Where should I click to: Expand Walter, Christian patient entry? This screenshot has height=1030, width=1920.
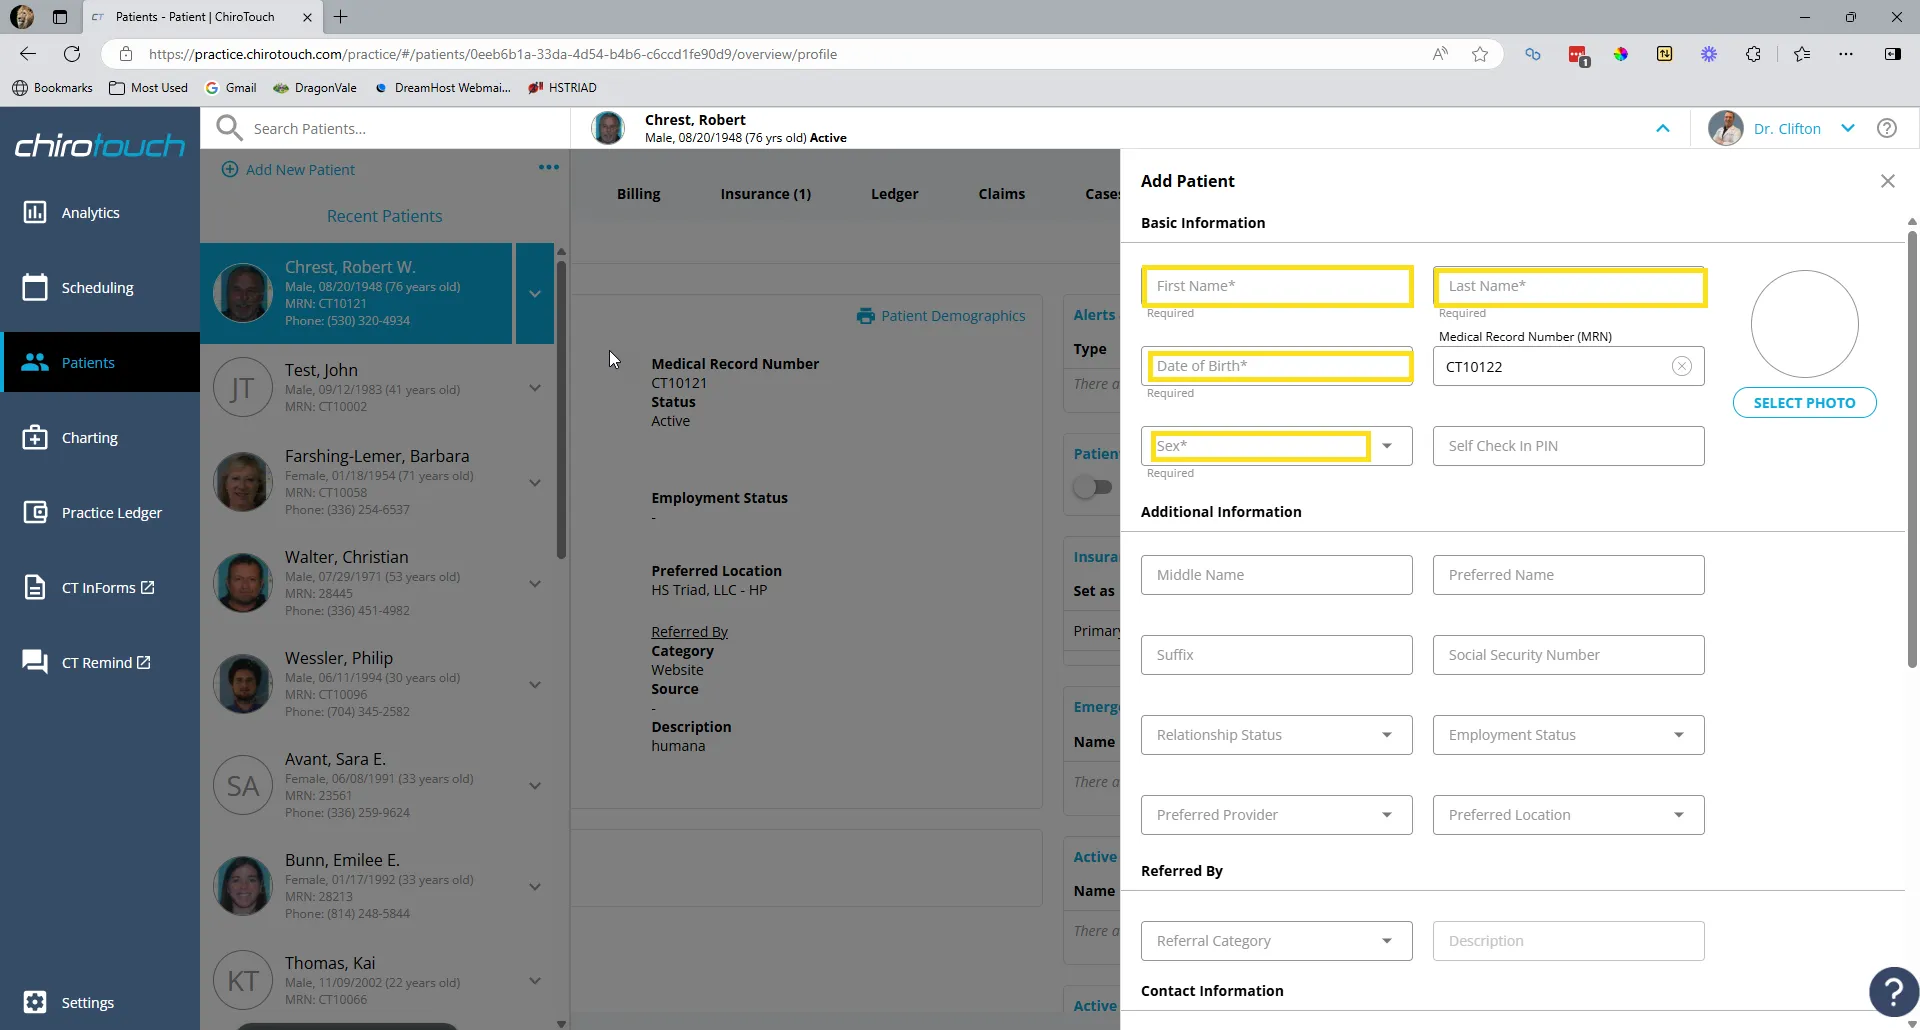tap(535, 584)
